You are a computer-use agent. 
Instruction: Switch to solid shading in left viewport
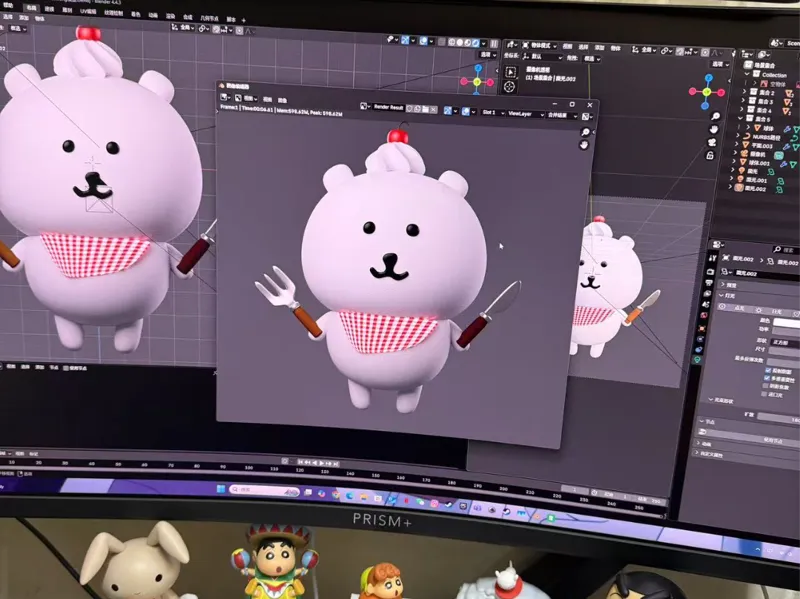click(461, 43)
